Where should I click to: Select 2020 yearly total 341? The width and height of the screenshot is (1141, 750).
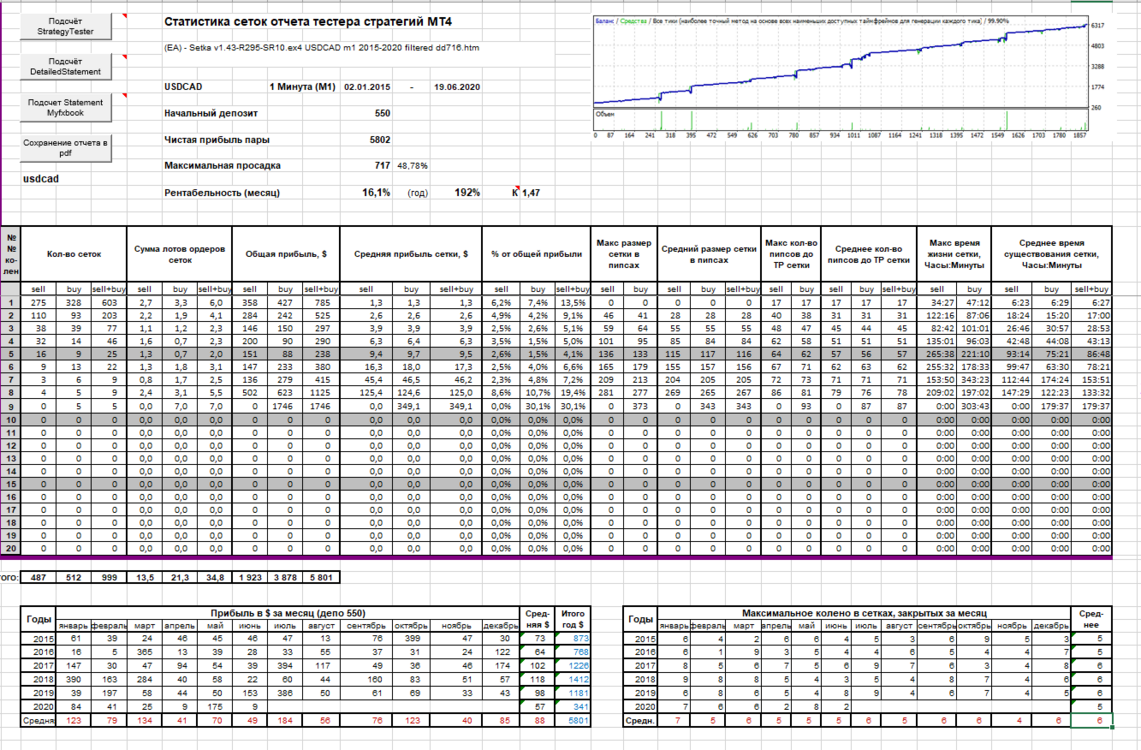click(573, 707)
